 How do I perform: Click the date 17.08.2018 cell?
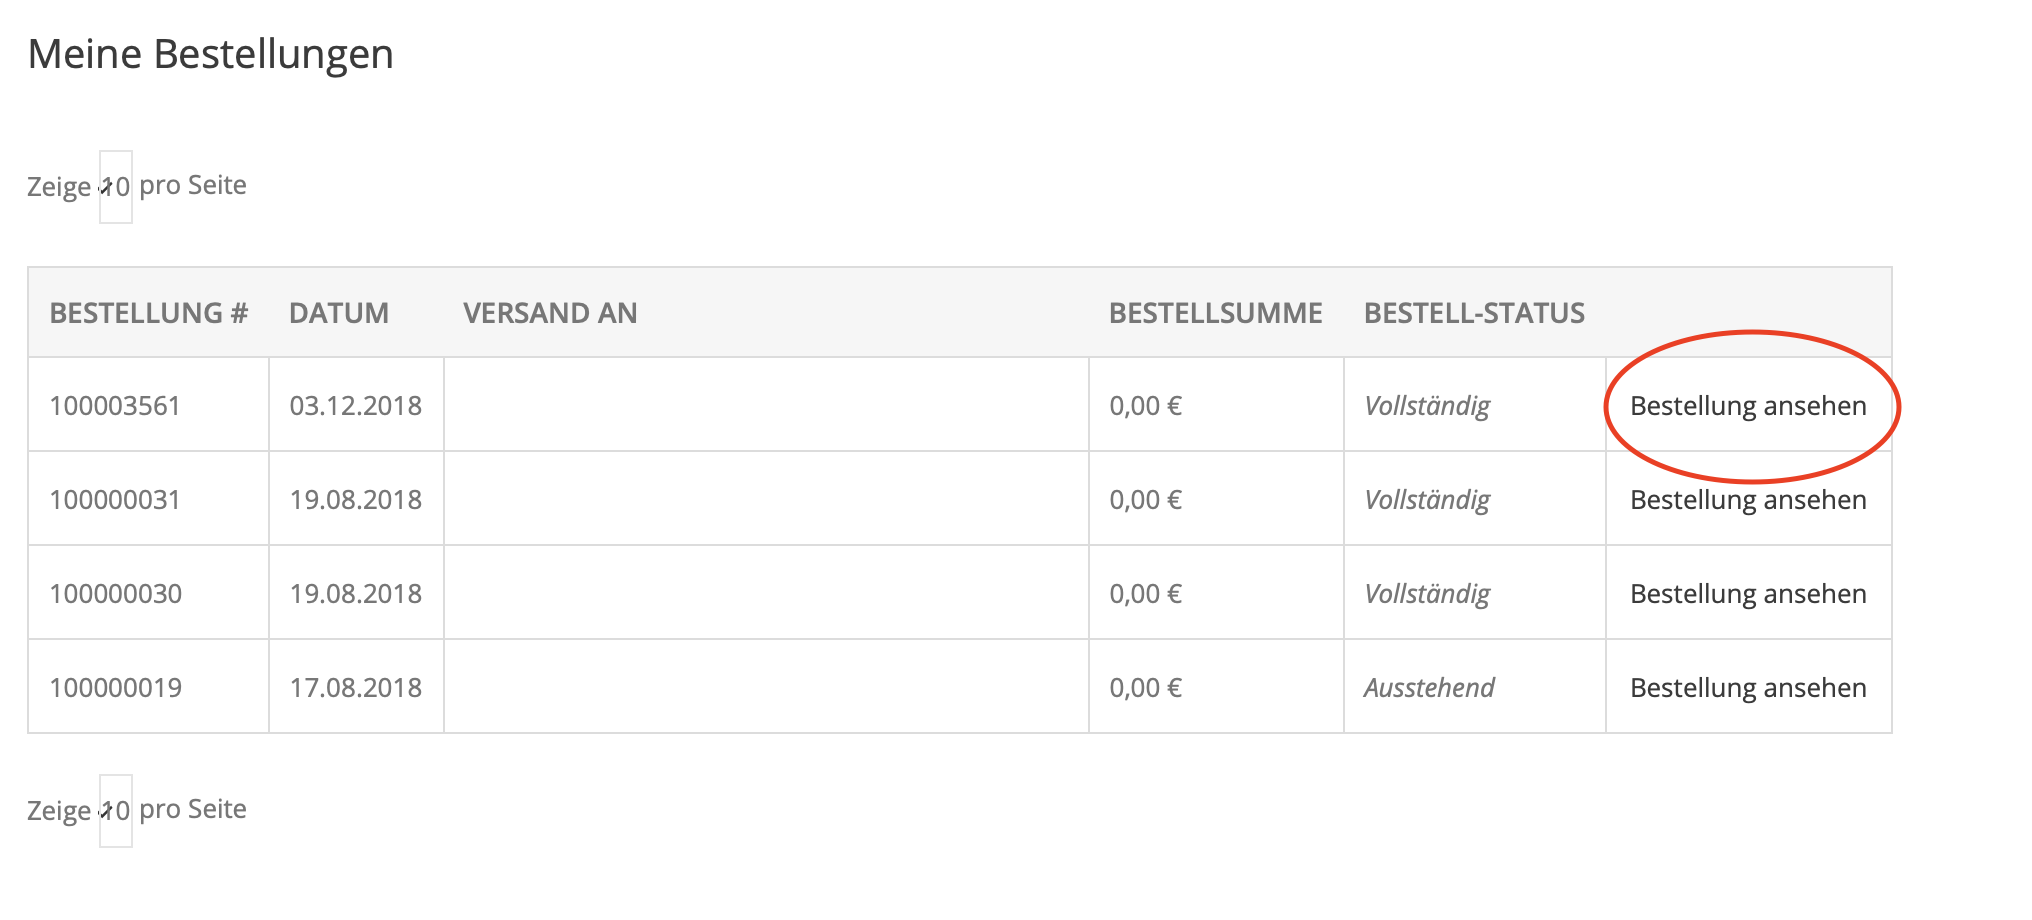[356, 688]
